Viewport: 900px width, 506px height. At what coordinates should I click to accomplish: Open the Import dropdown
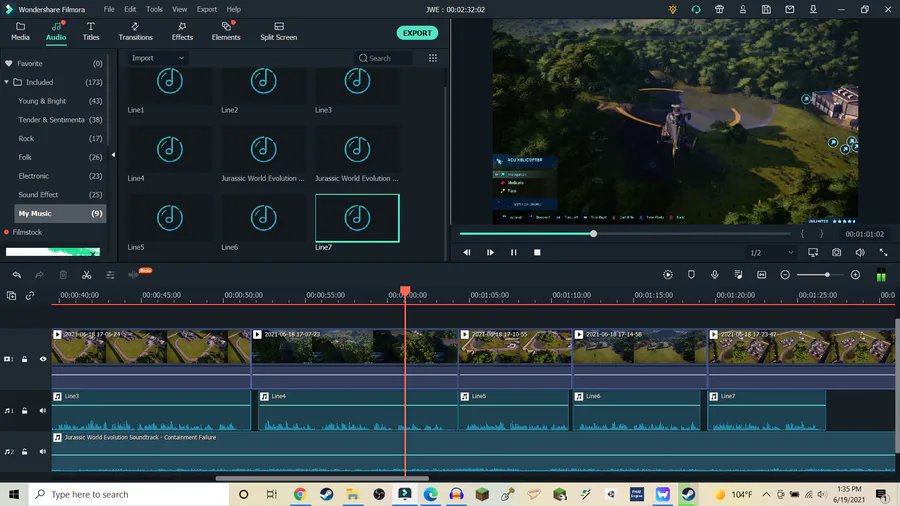[157, 58]
